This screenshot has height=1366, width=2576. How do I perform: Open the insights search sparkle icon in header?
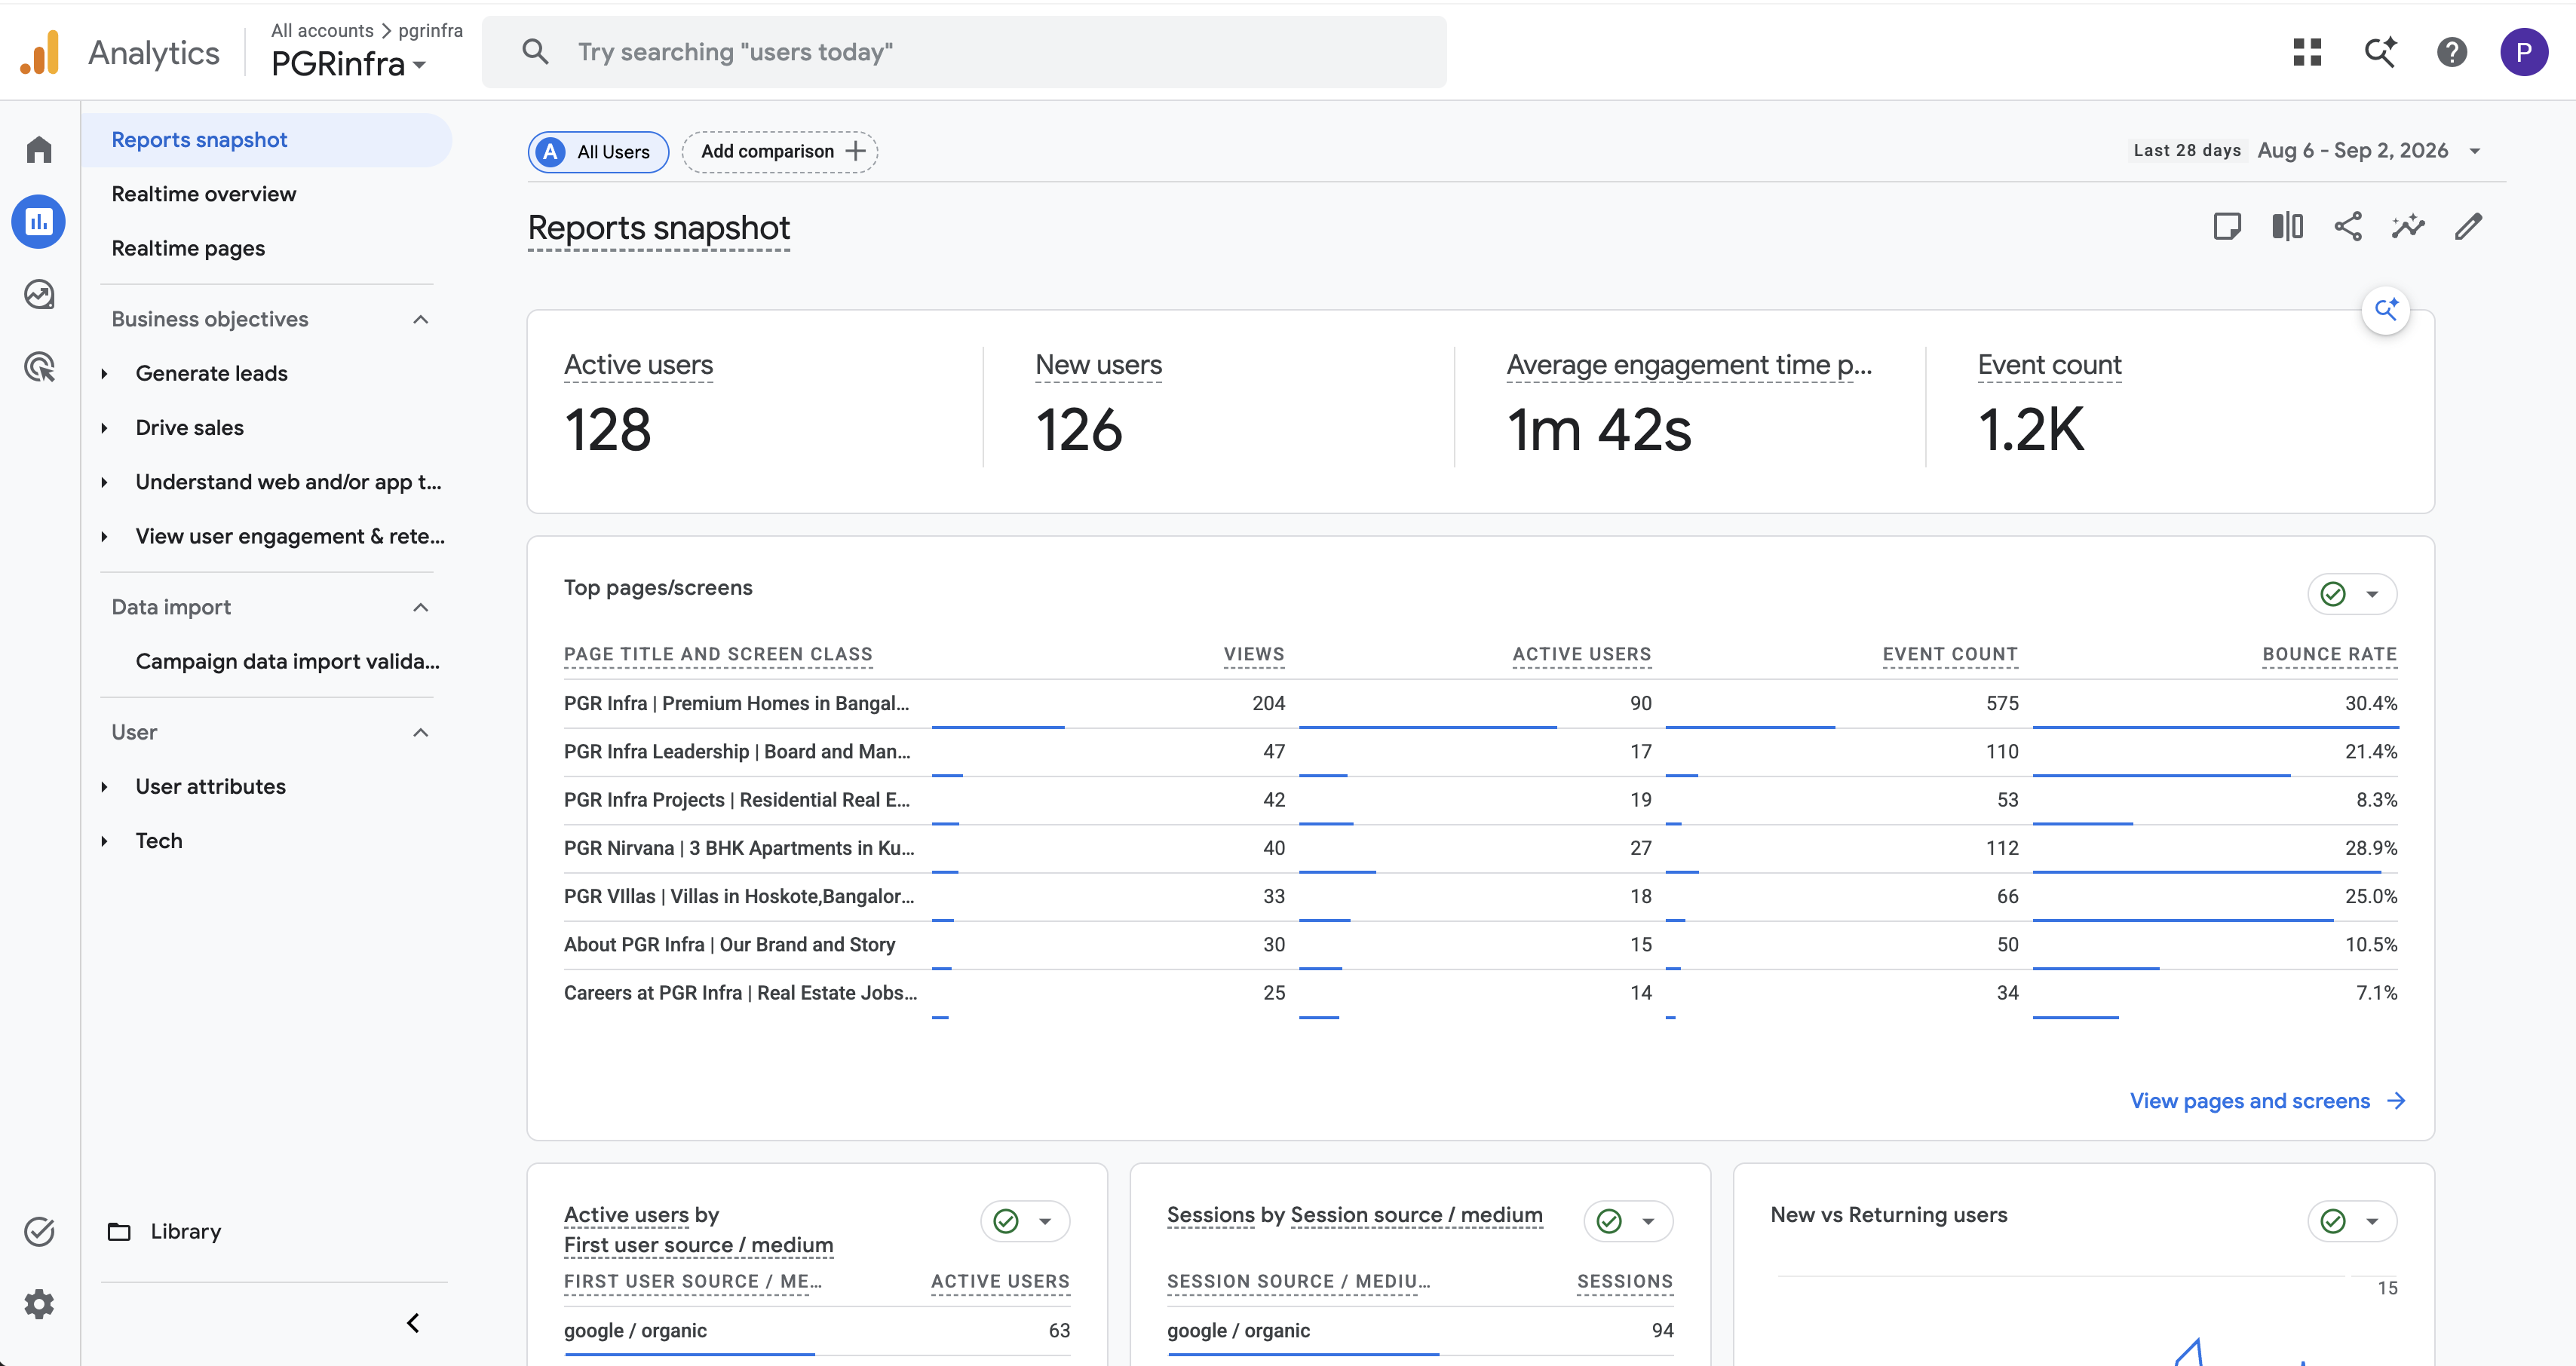(x=2380, y=52)
